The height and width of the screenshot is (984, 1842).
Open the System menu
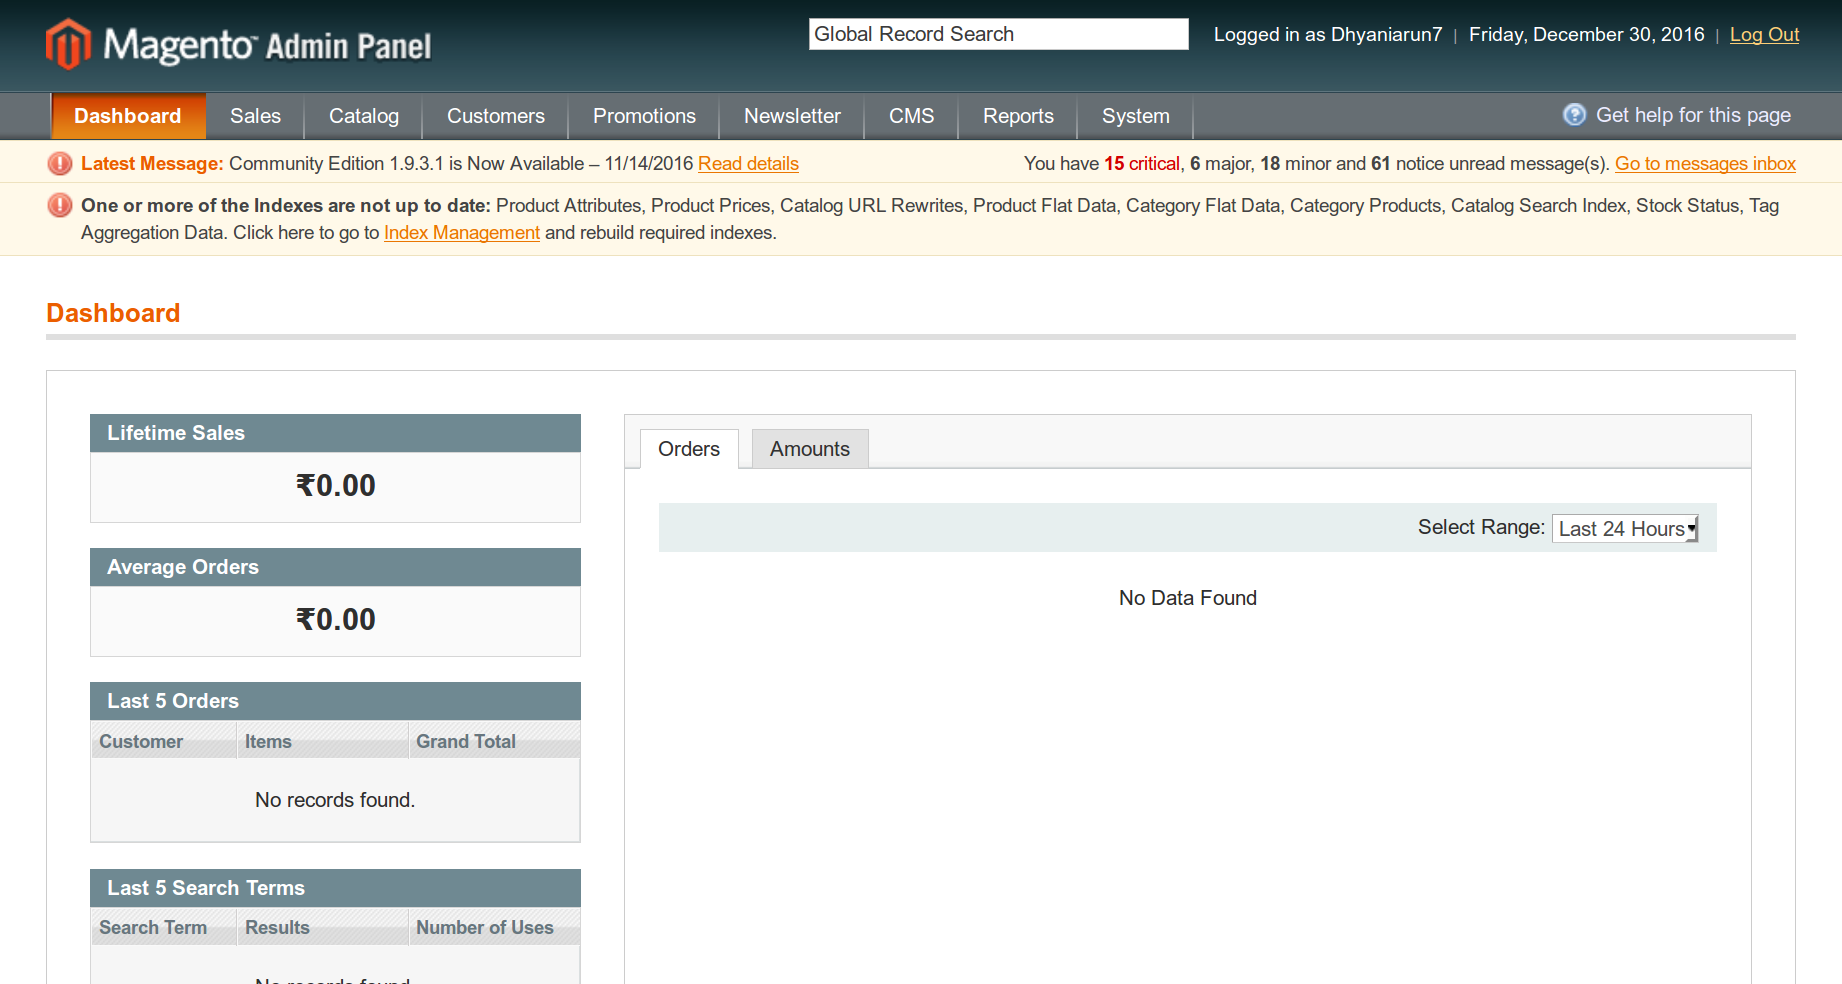pyautogui.click(x=1136, y=116)
